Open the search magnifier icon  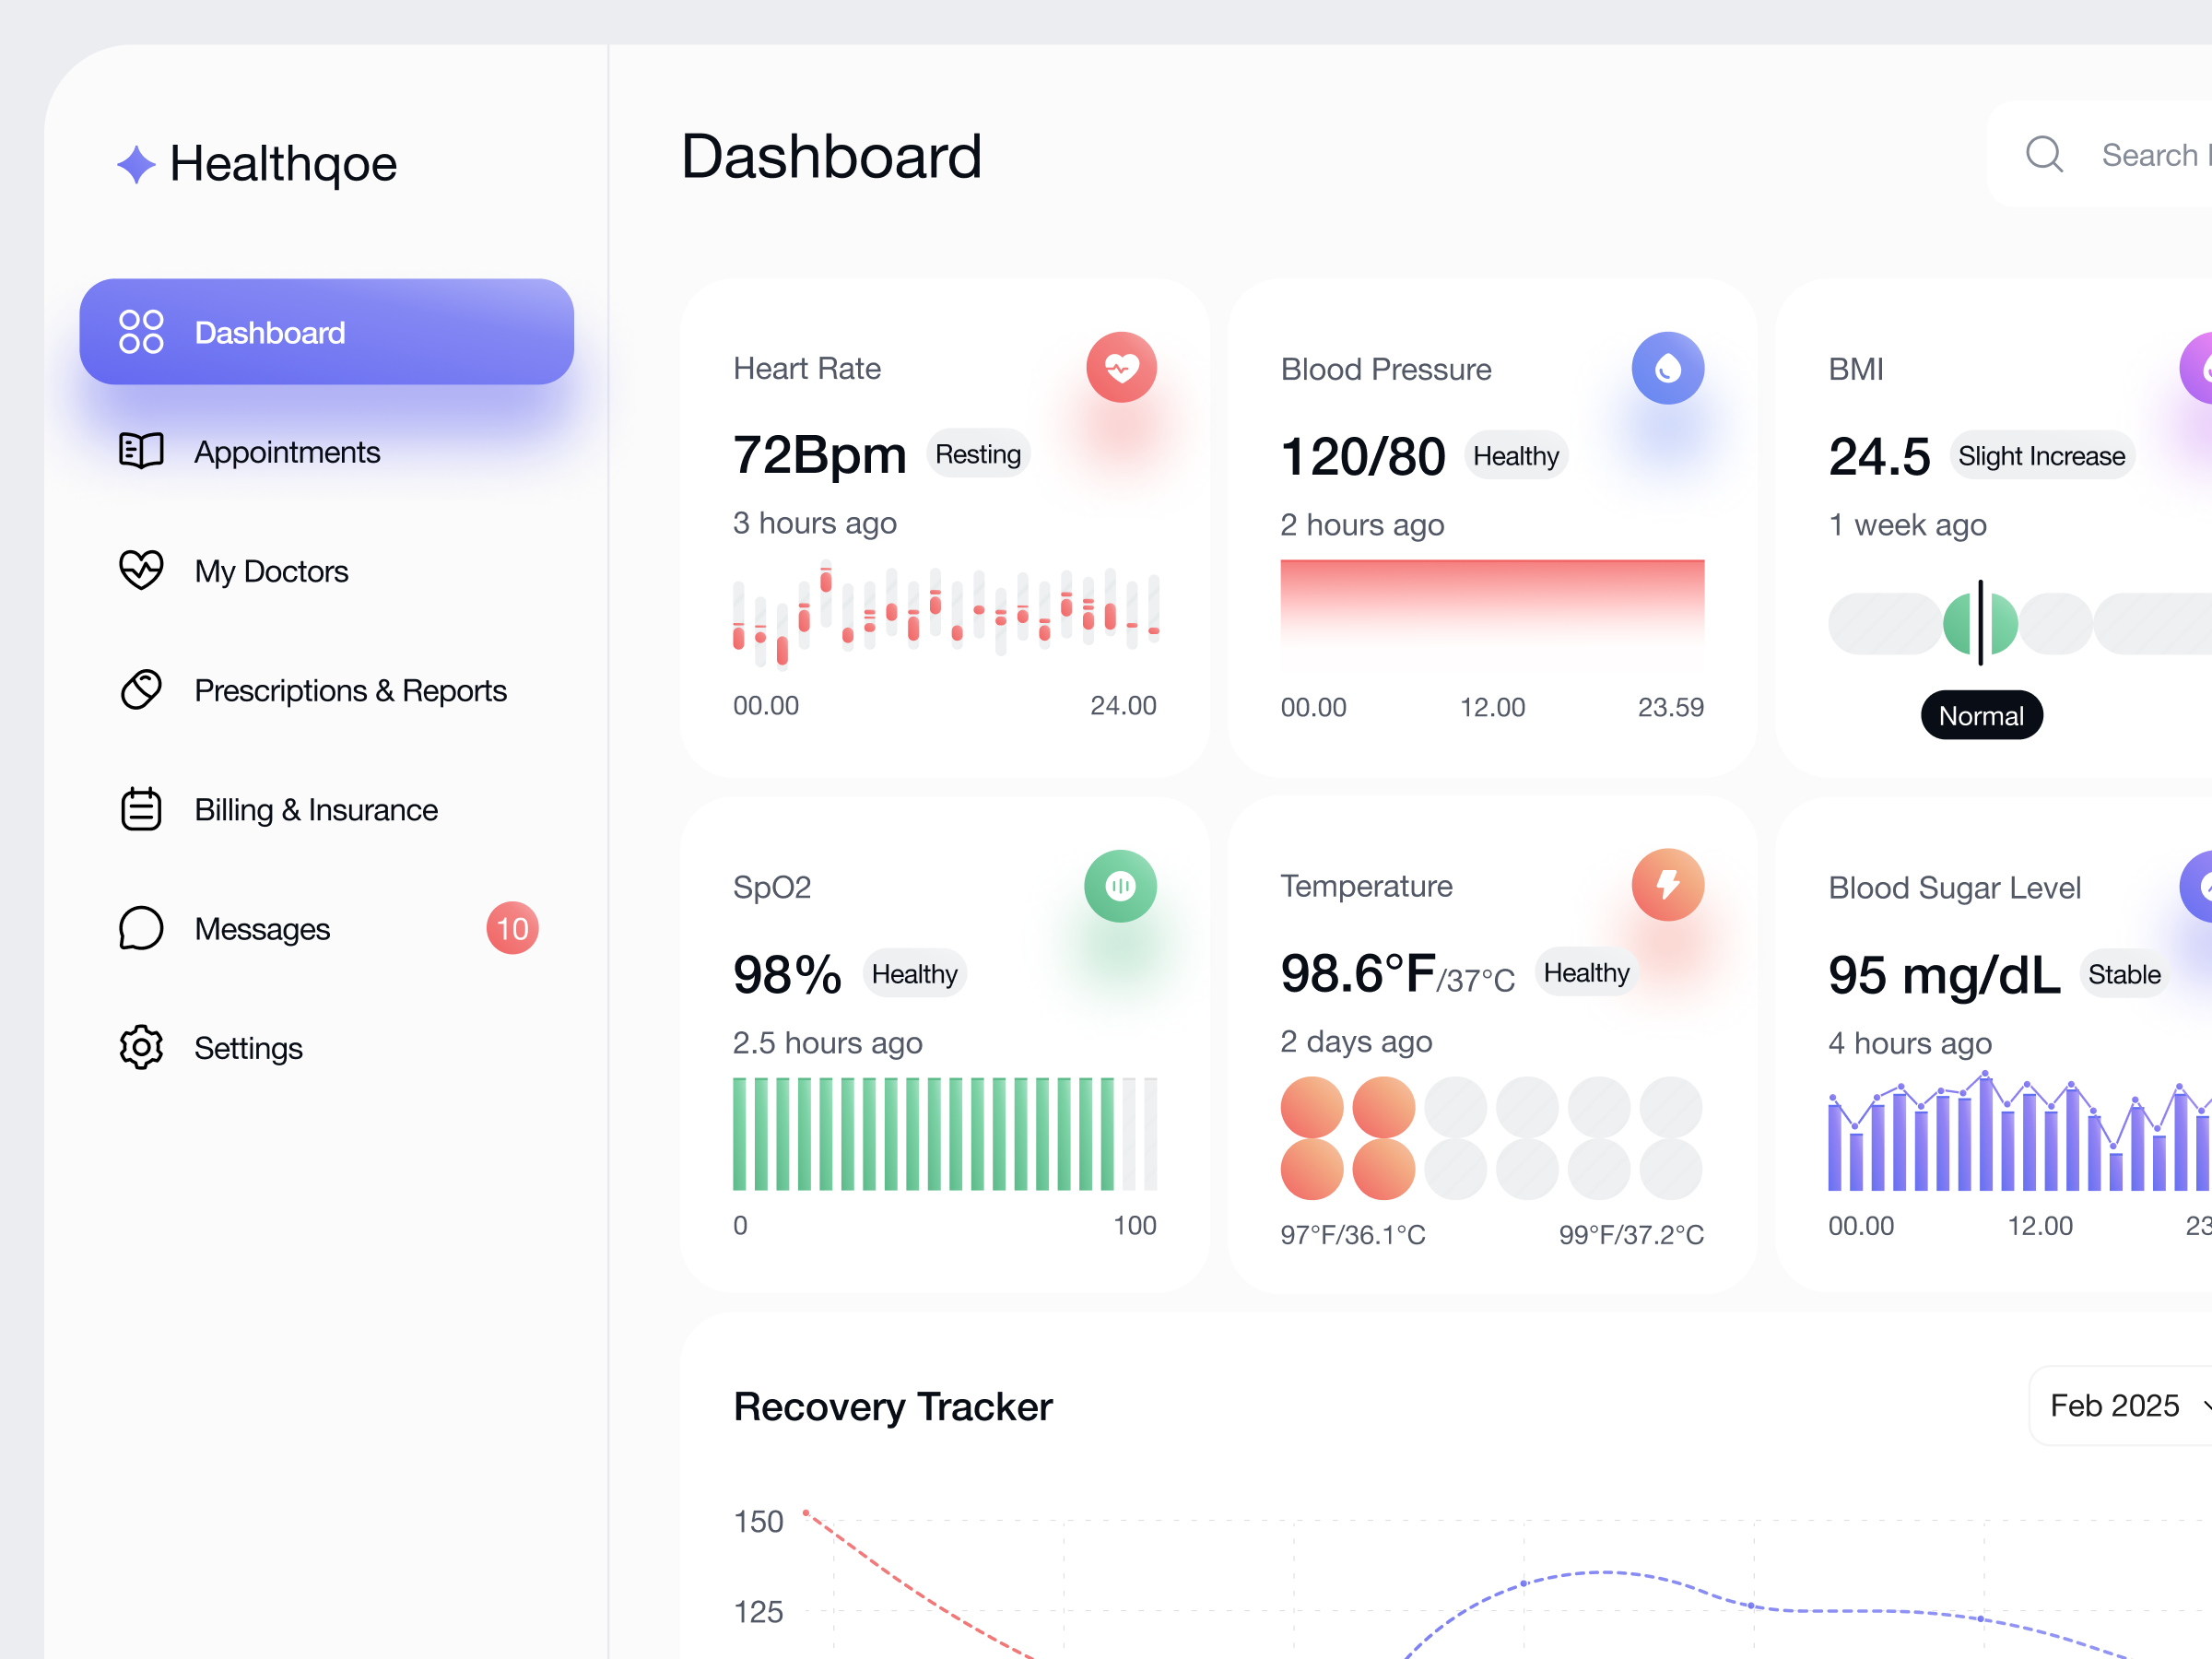coord(2044,155)
